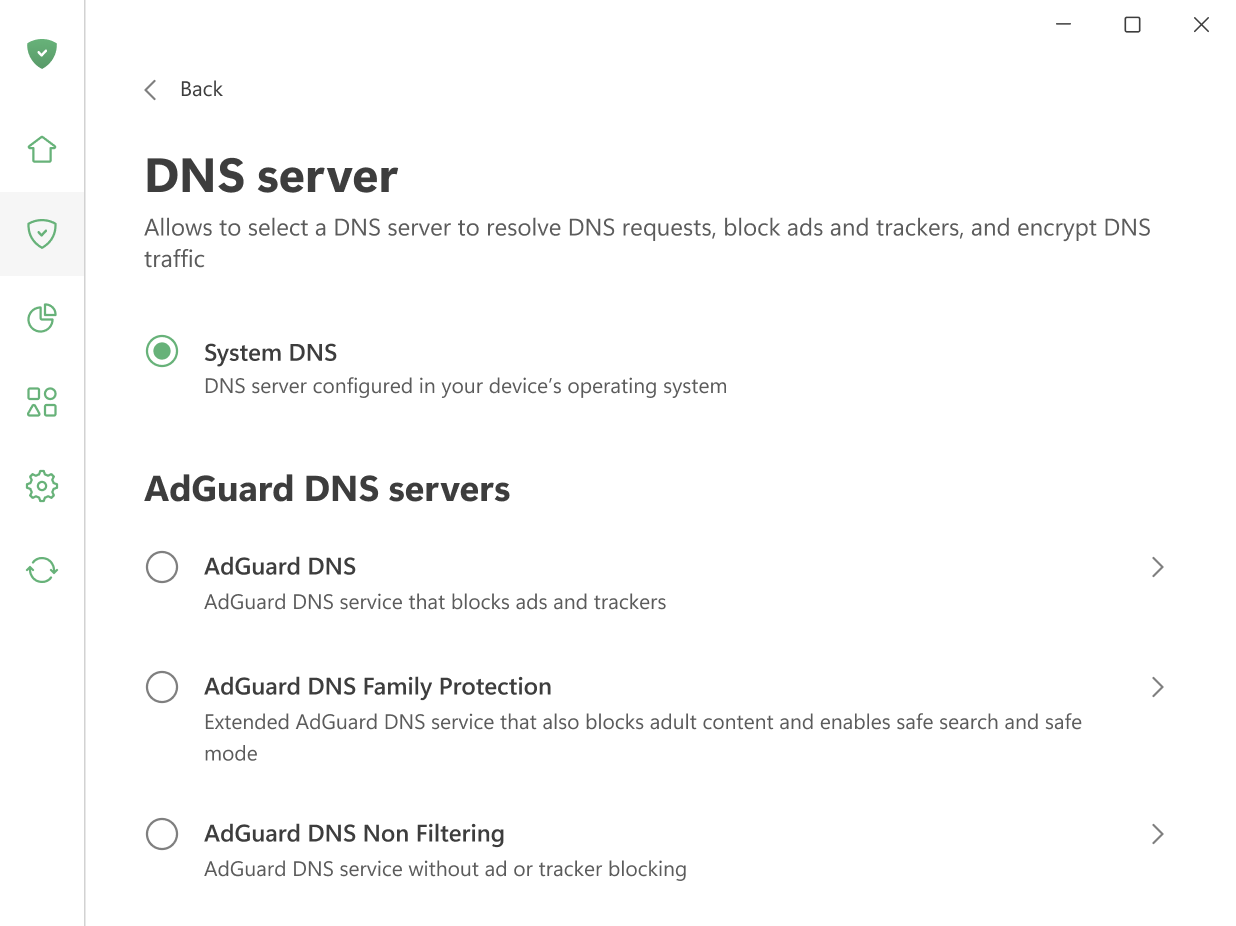Select the System DNS radio button
The width and height of the screenshot is (1236, 926).
(x=161, y=351)
